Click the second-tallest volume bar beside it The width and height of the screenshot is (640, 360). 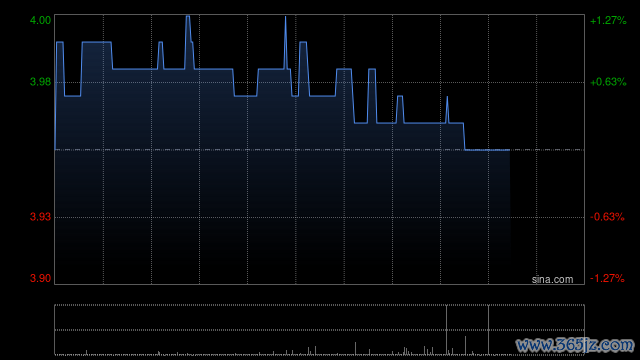pyautogui.click(x=447, y=330)
